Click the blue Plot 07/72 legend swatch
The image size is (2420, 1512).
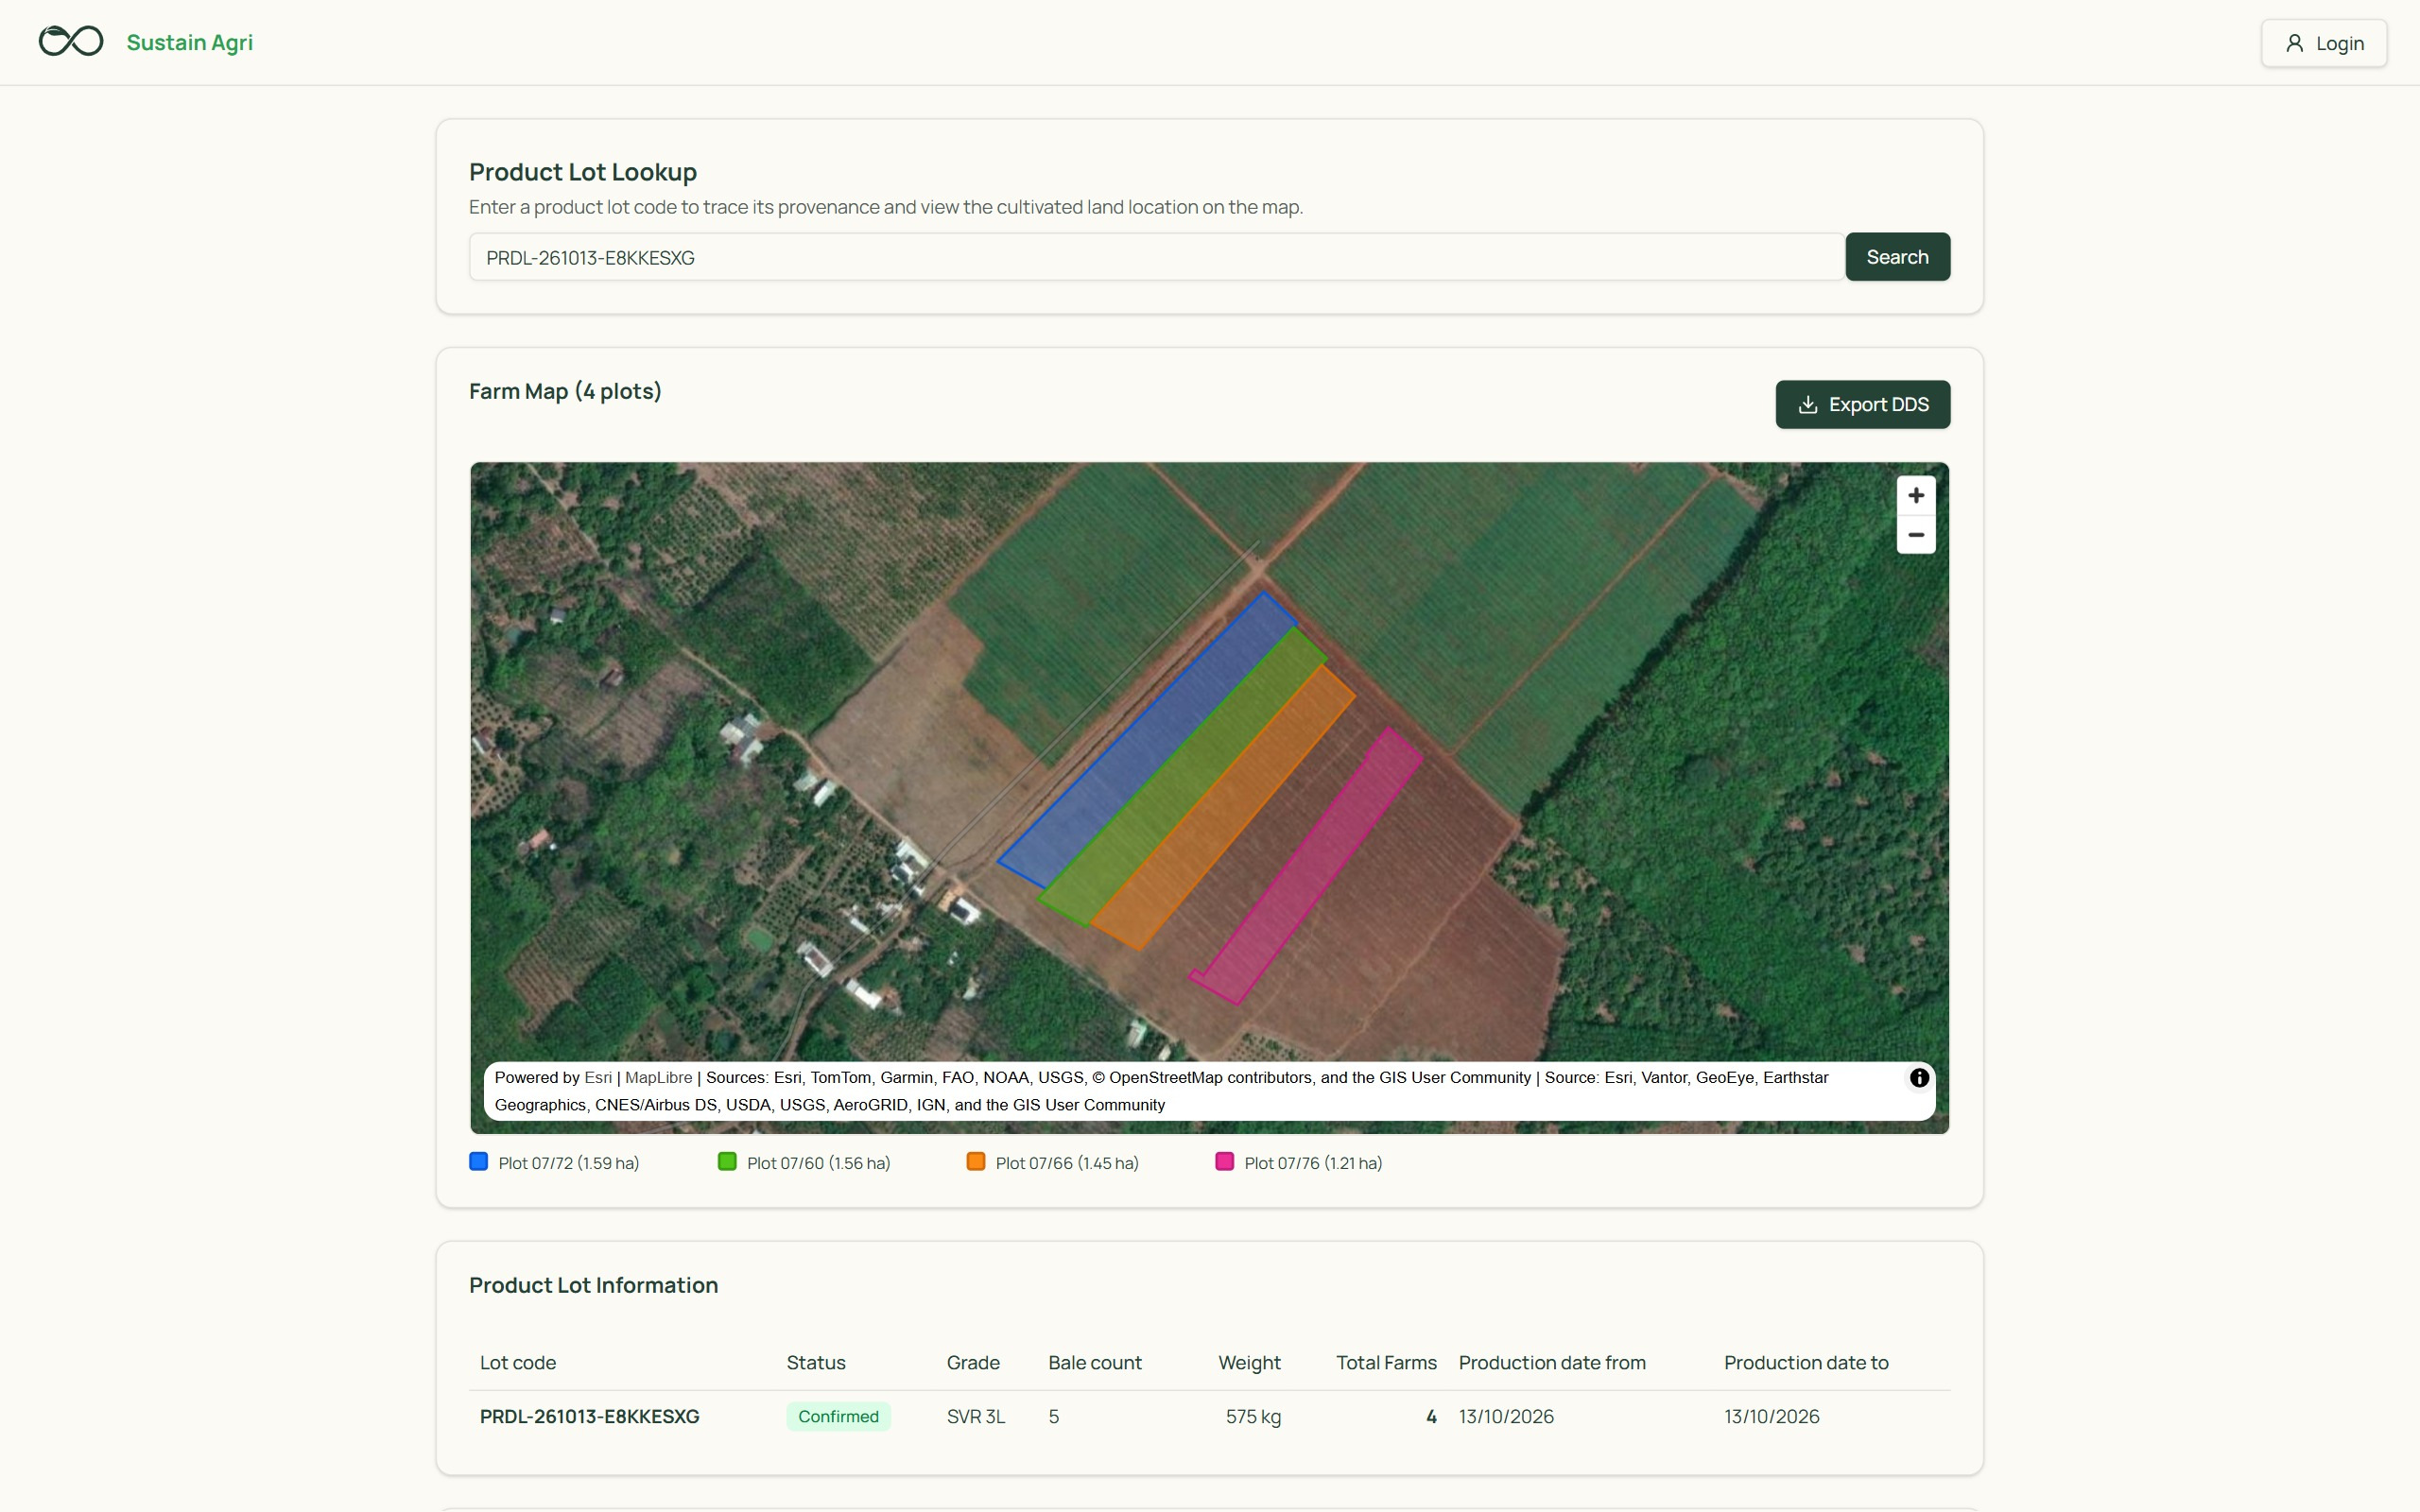479,1162
